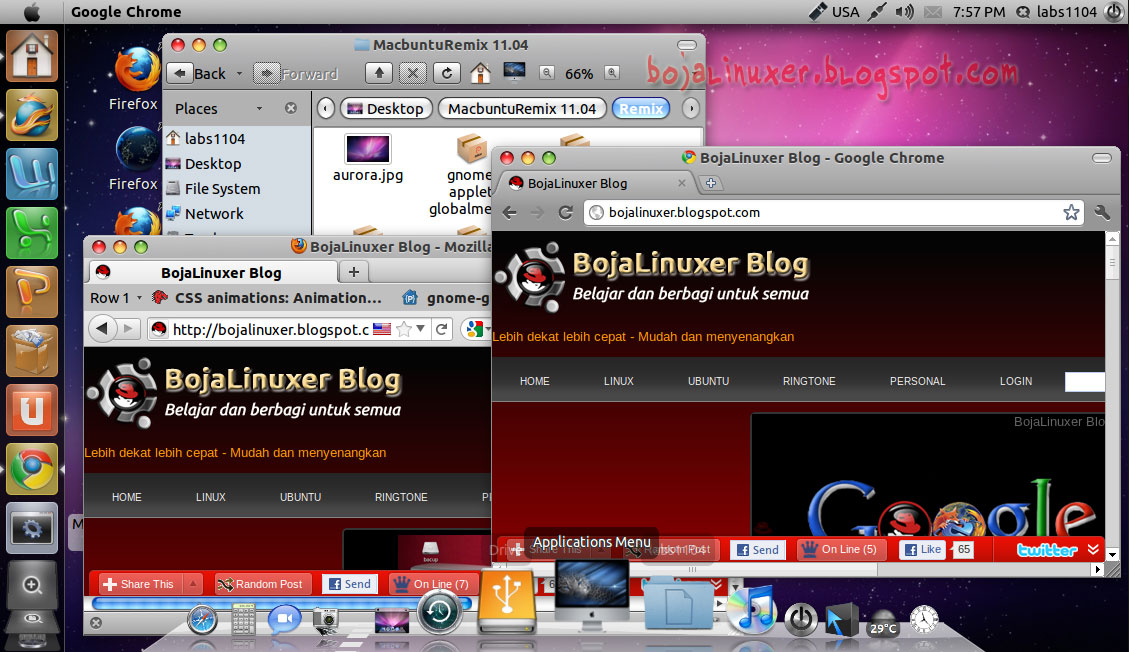Click the Safari compass icon in the dock

pyautogui.click(x=202, y=620)
